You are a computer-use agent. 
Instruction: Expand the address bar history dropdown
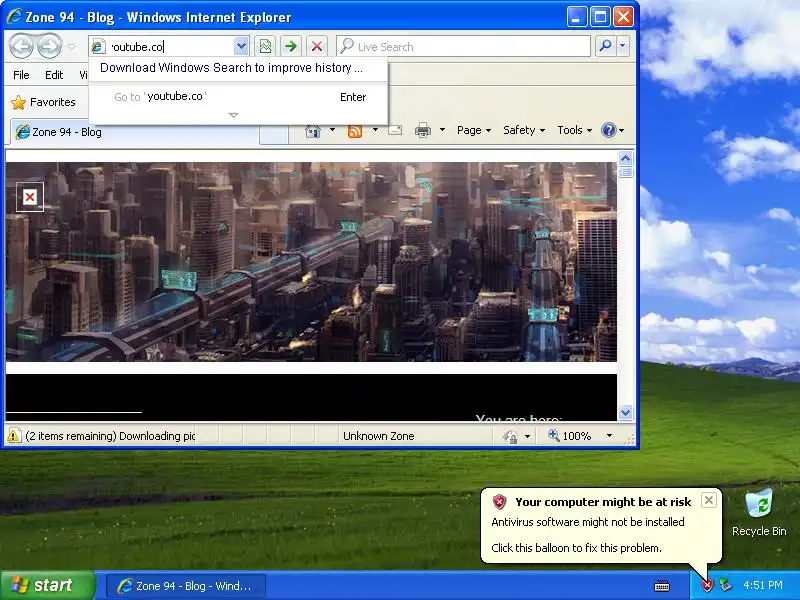(x=241, y=46)
